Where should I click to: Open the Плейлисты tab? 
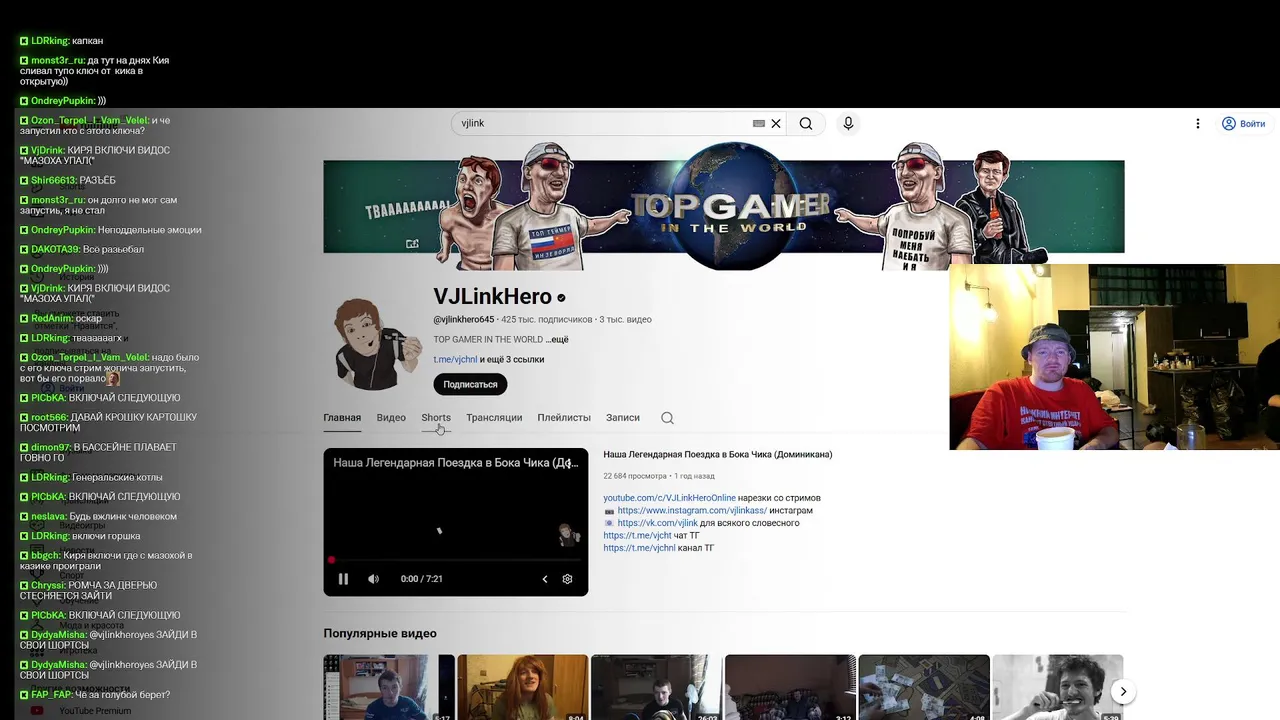click(564, 417)
